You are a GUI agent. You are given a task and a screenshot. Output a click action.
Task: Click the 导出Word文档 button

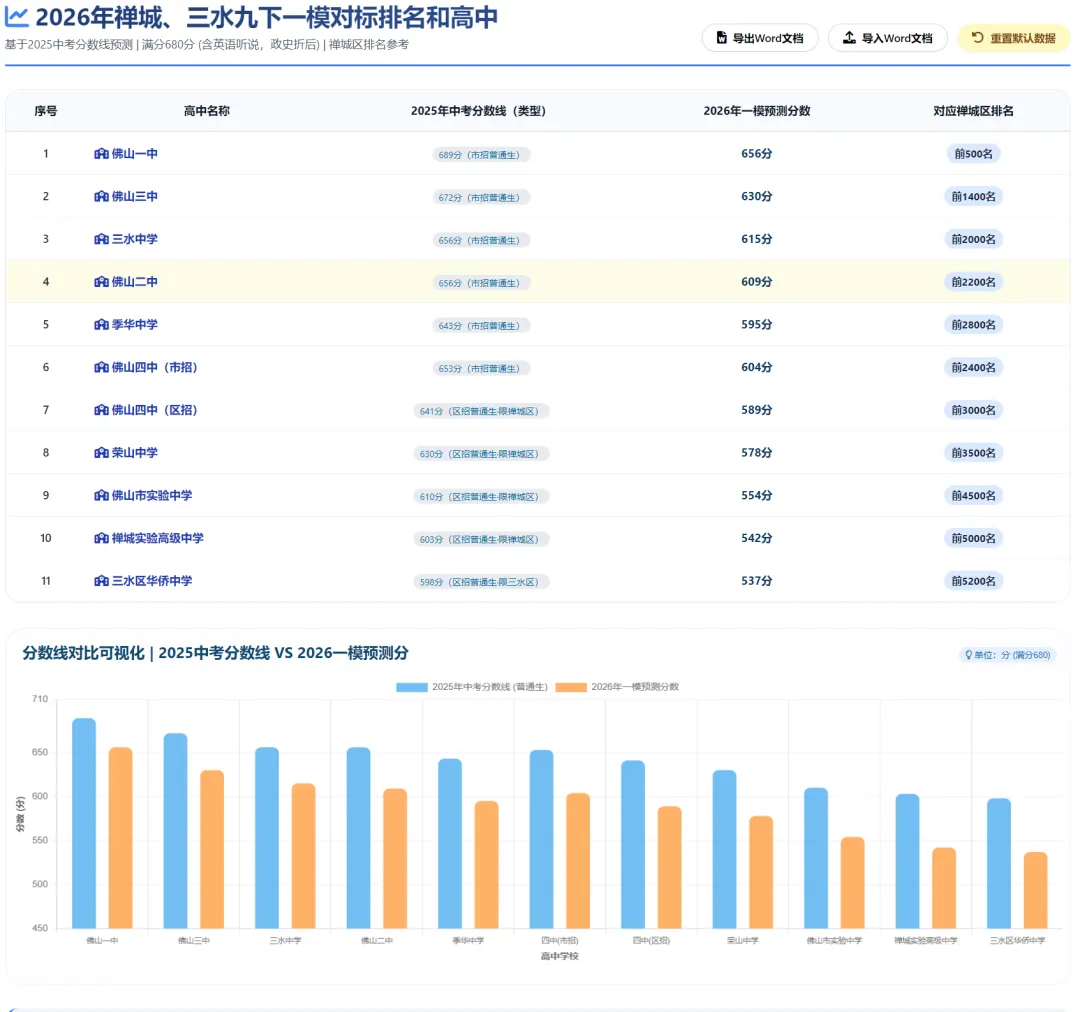pos(760,38)
